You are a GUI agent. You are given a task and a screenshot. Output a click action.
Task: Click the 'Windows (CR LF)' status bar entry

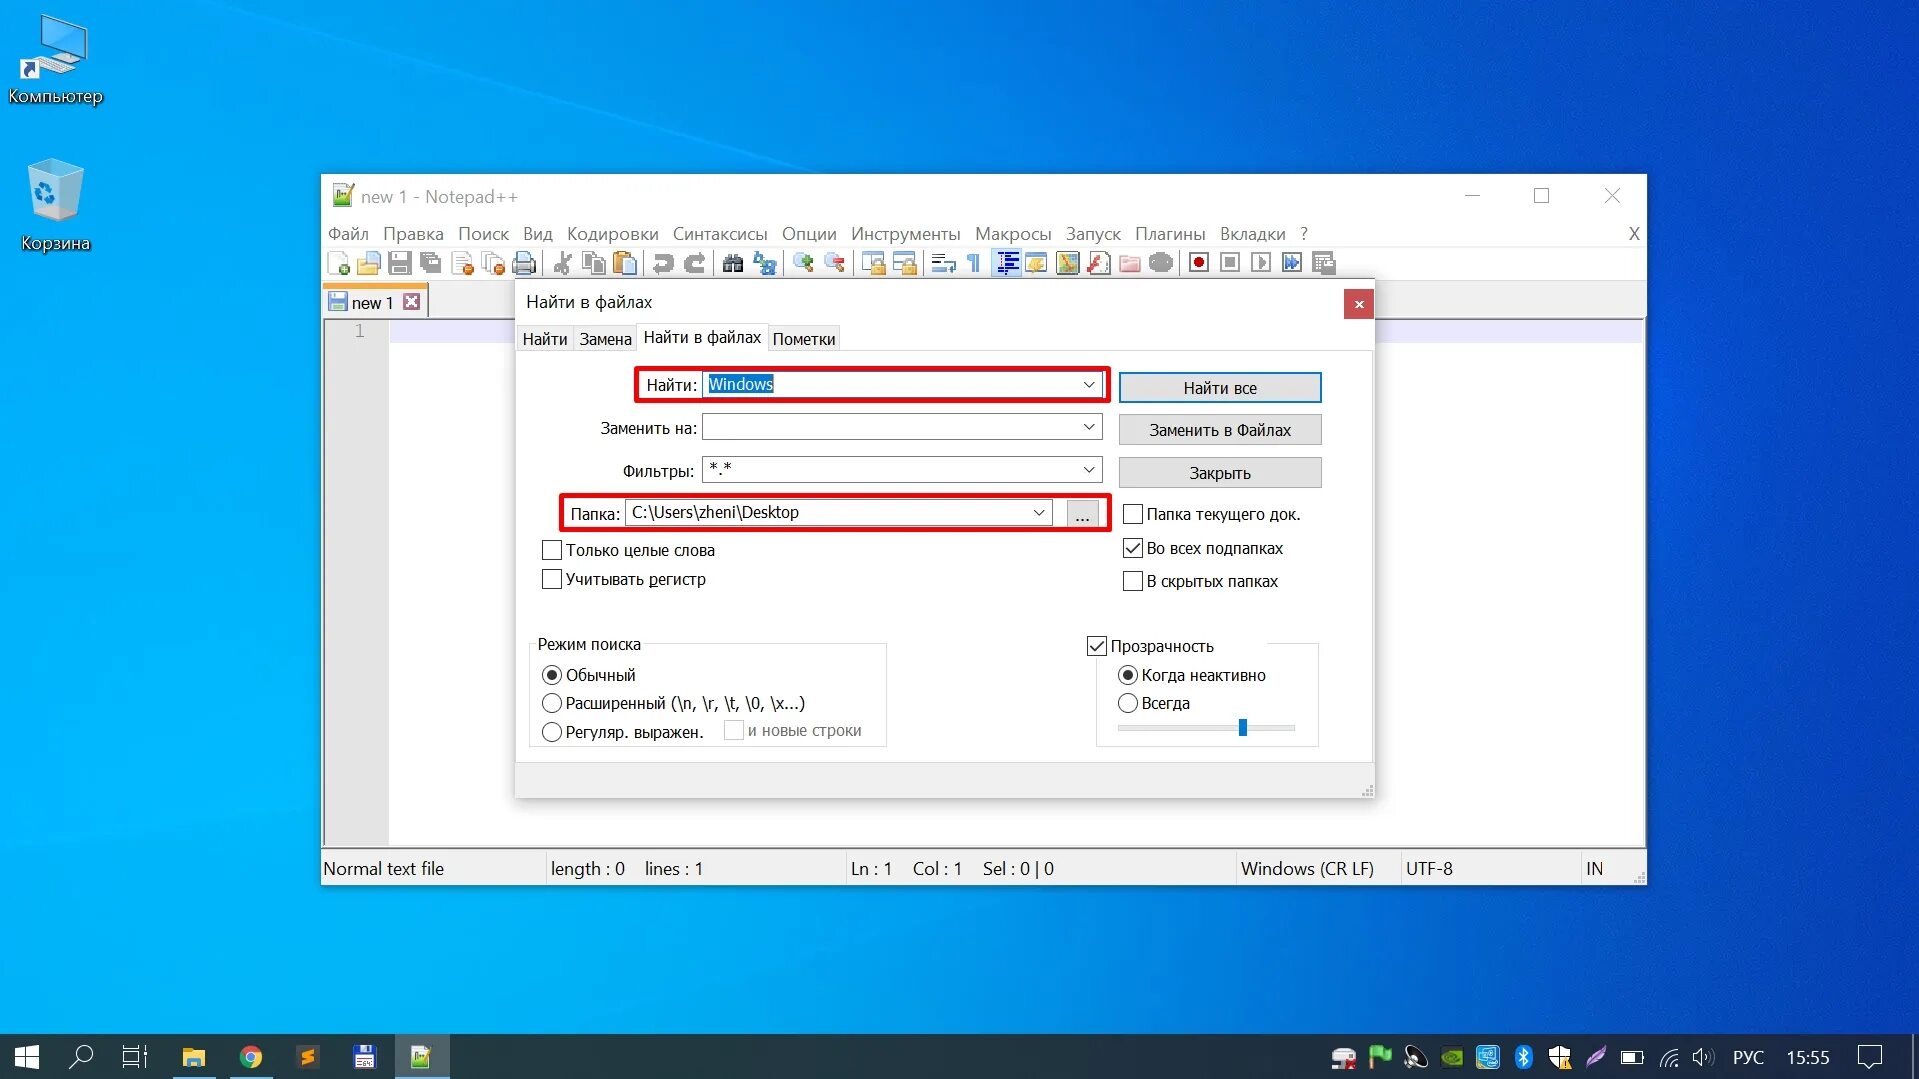pos(1306,868)
